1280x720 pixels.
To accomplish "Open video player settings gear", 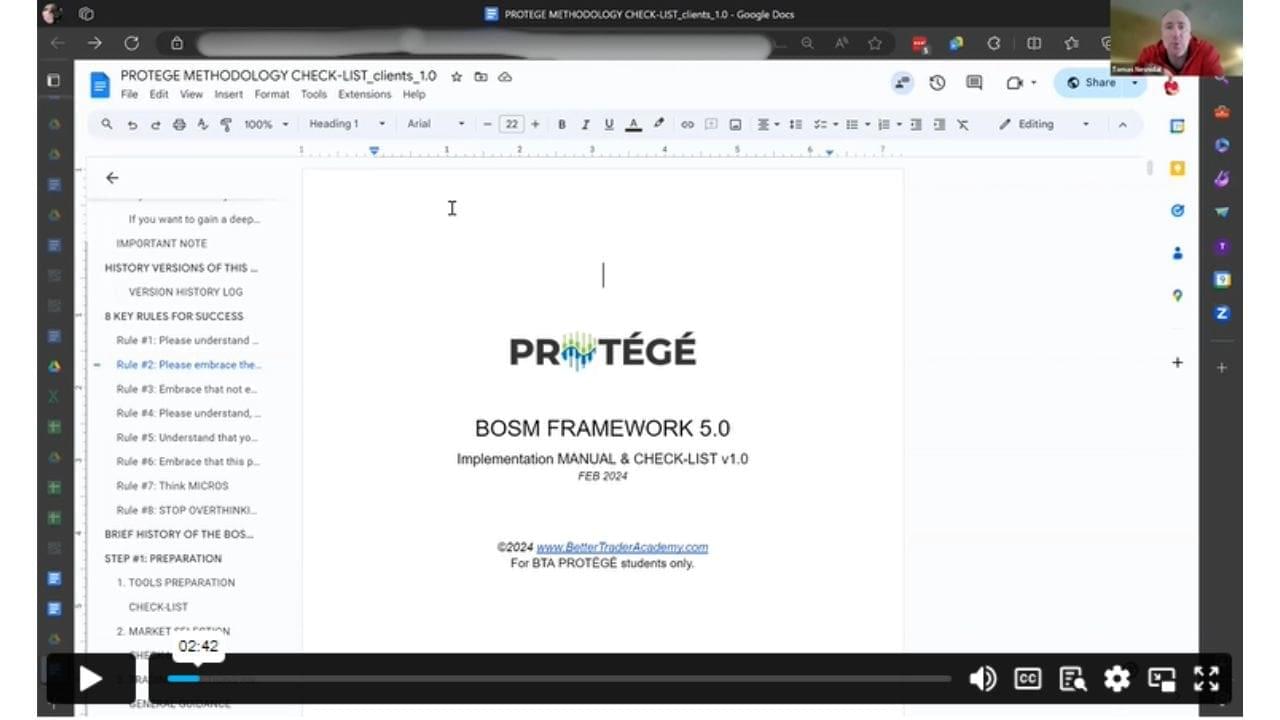I will pos(1116,679).
